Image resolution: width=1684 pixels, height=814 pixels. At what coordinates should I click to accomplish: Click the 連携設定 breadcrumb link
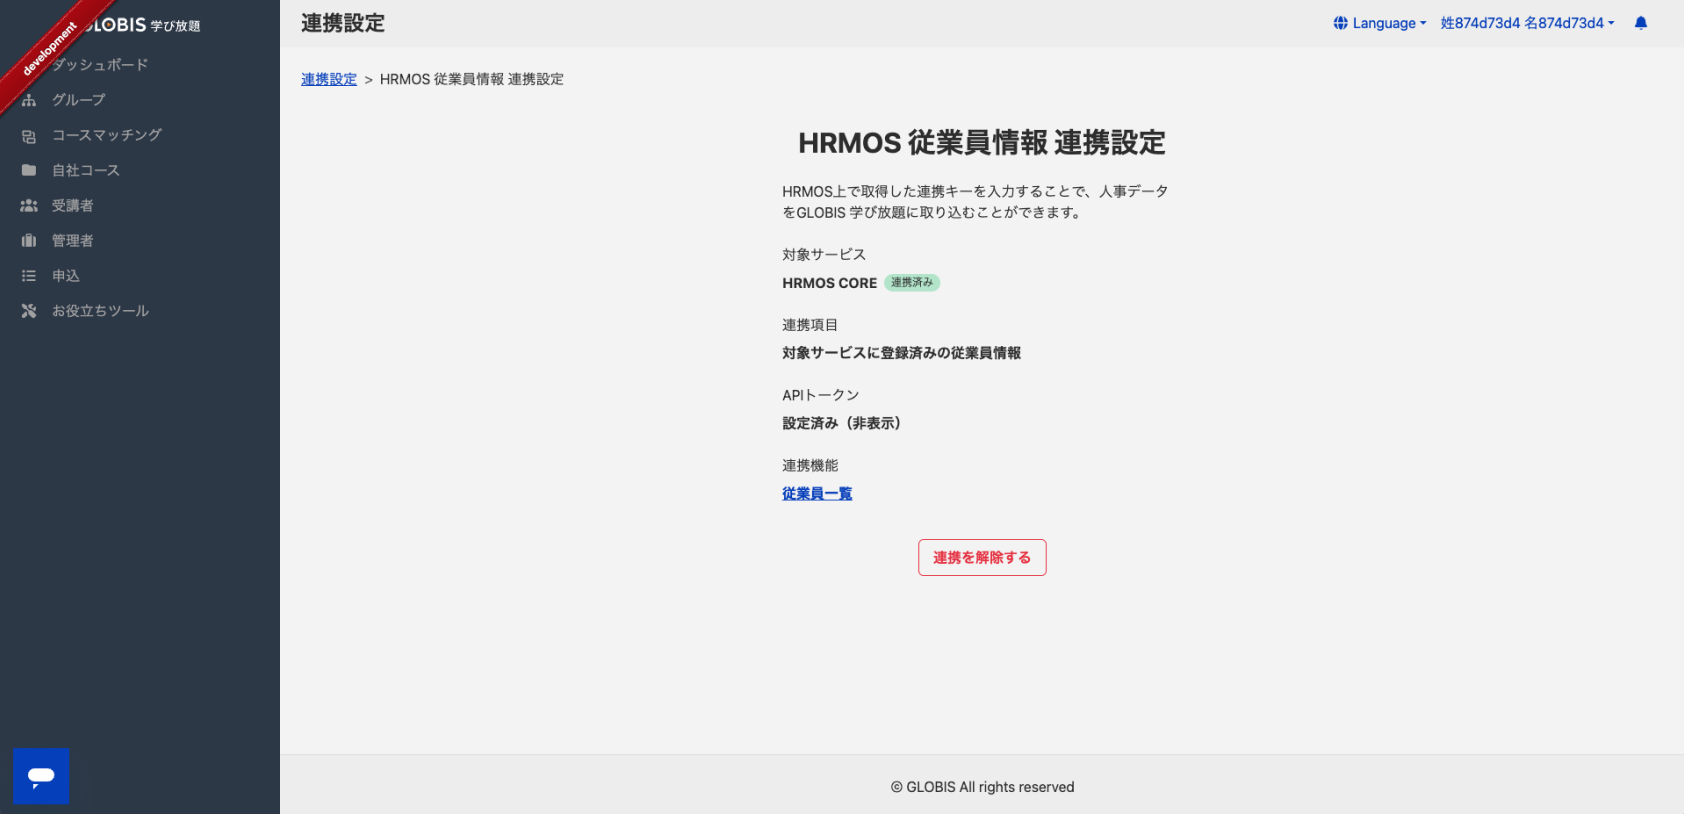[x=329, y=79]
